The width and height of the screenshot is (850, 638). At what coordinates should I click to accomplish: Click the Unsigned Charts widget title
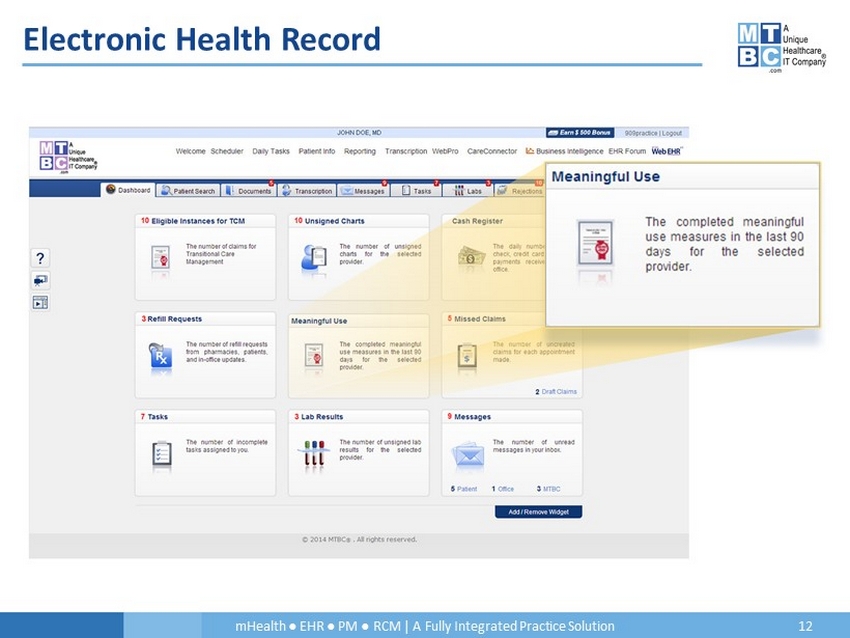[x=334, y=221]
